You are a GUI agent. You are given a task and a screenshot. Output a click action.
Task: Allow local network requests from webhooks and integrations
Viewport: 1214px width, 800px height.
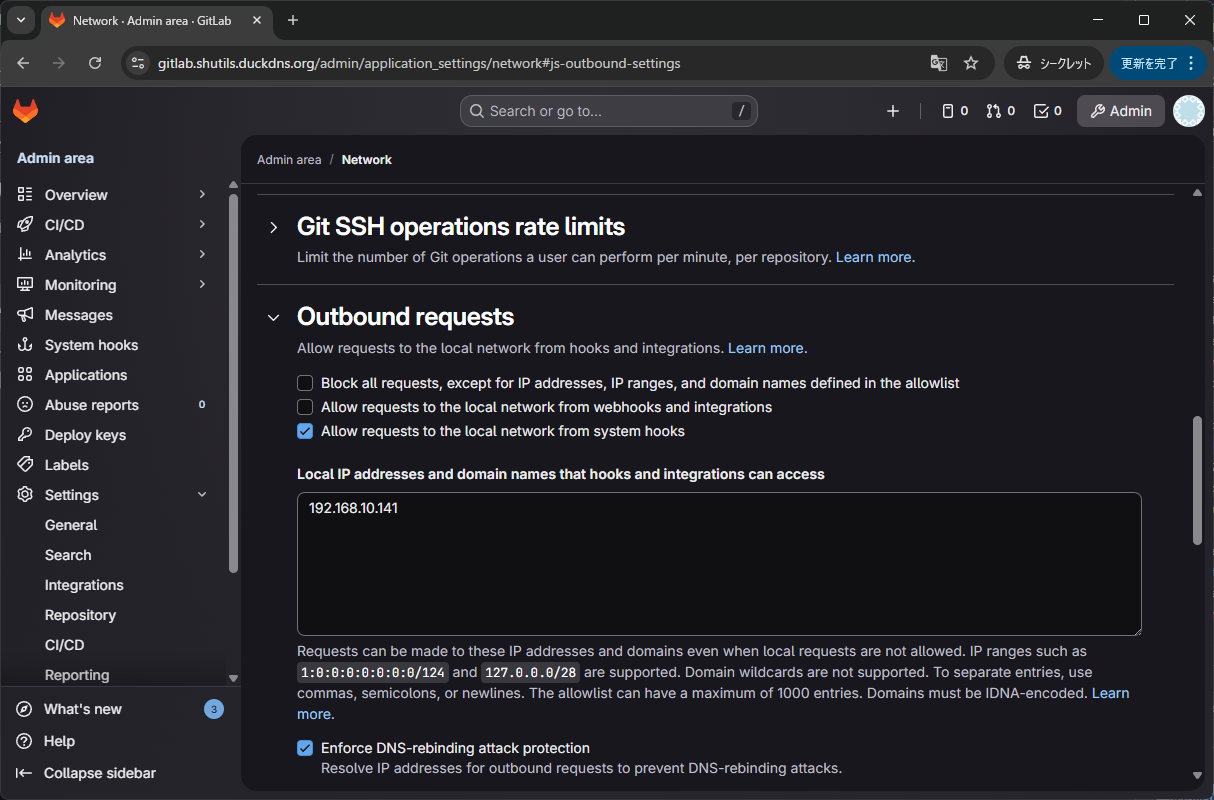tap(305, 407)
